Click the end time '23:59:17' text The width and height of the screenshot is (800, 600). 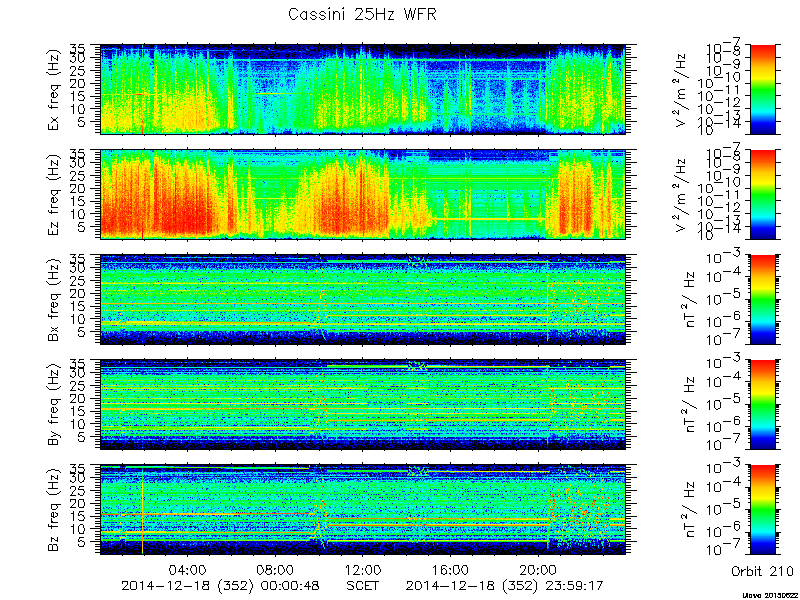(x=573, y=585)
